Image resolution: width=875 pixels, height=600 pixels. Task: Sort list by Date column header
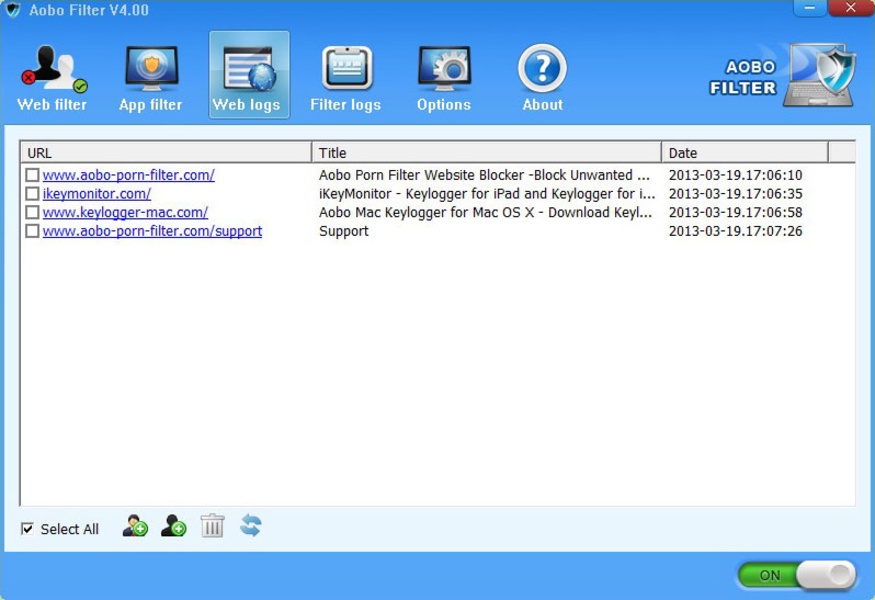[744, 153]
